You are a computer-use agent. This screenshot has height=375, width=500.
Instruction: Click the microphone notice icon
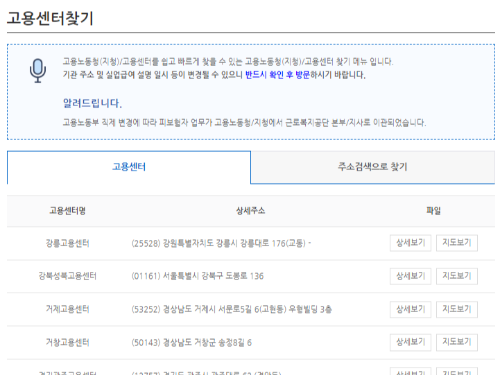coord(38,71)
